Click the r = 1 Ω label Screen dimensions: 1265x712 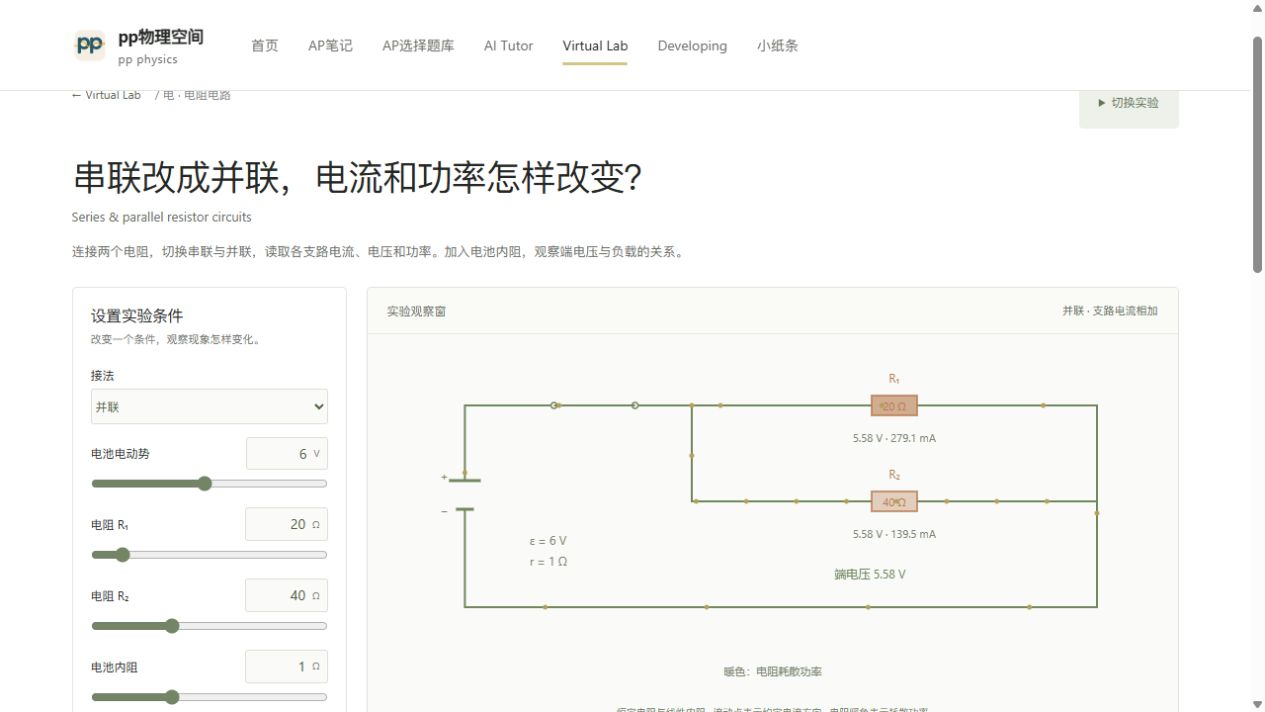pyautogui.click(x=548, y=562)
